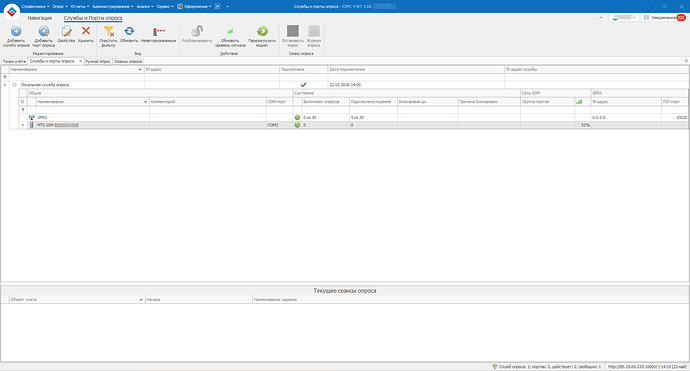Sort top grid by Наименование header
The height and width of the screenshot is (371, 690).
pyautogui.click(x=77, y=70)
